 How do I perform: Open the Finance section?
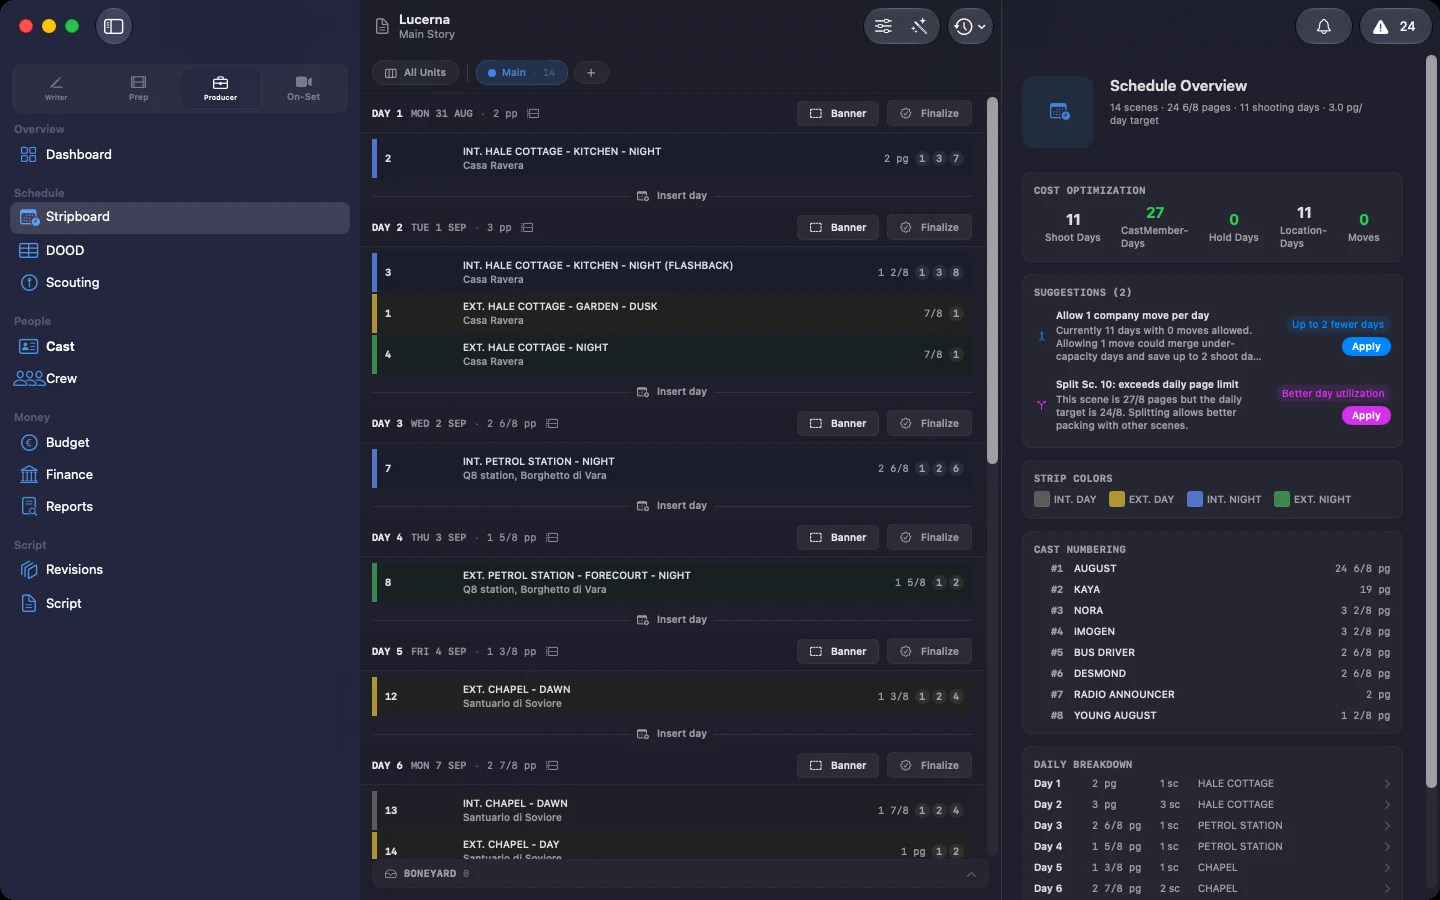(x=180, y=475)
